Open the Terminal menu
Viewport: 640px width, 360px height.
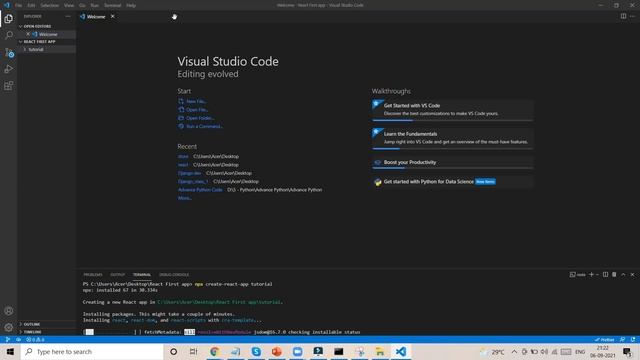tap(112, 5)
